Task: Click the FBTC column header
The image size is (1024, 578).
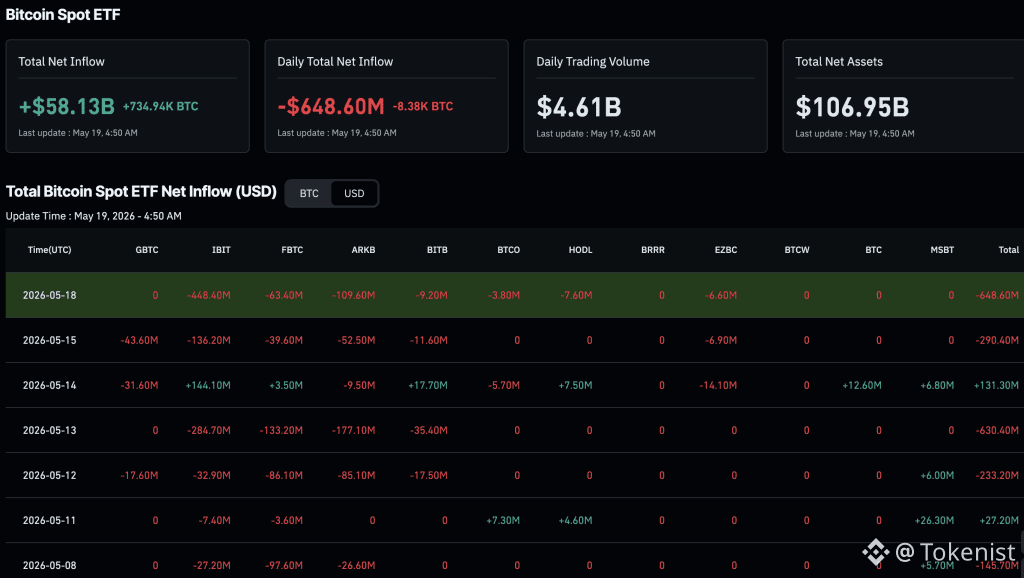Action: point(292,249)
